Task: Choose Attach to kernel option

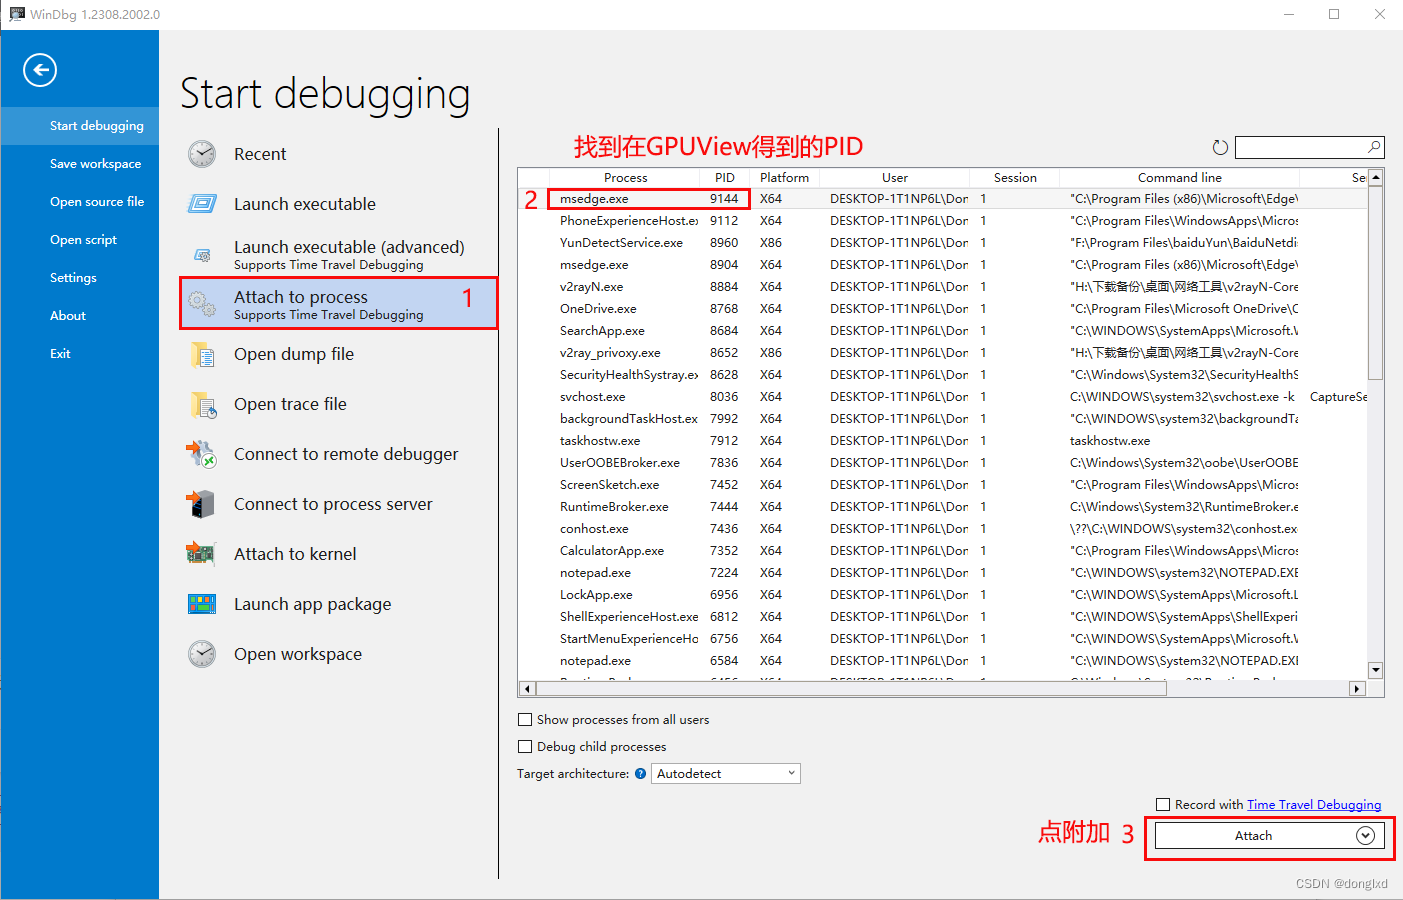Action: point(339,554)
